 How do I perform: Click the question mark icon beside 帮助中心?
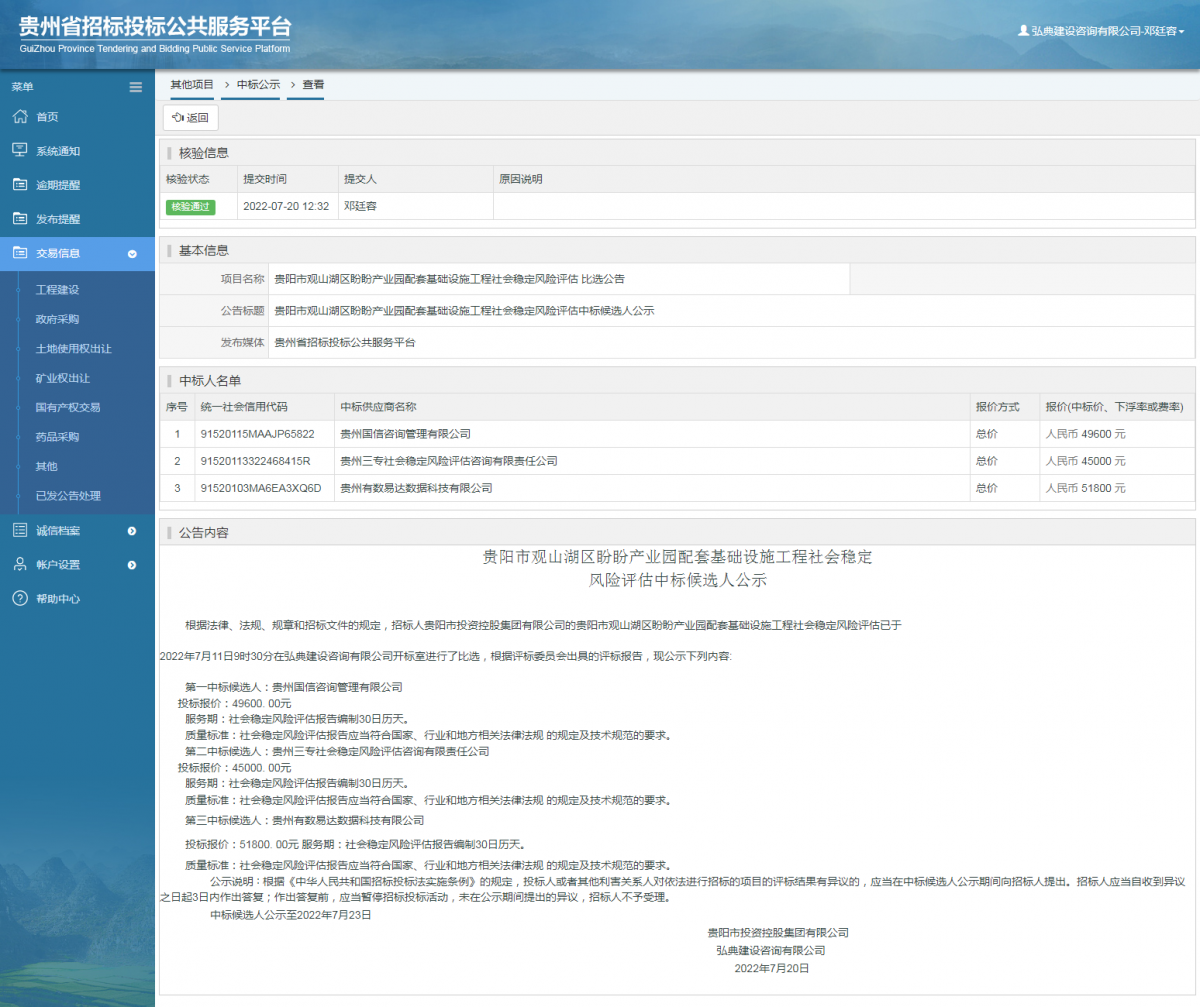tap(20, 598)
